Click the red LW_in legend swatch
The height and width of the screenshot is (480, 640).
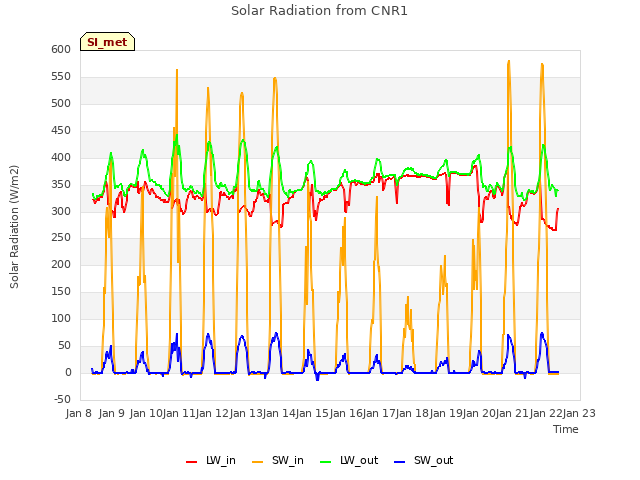[191, 462]
